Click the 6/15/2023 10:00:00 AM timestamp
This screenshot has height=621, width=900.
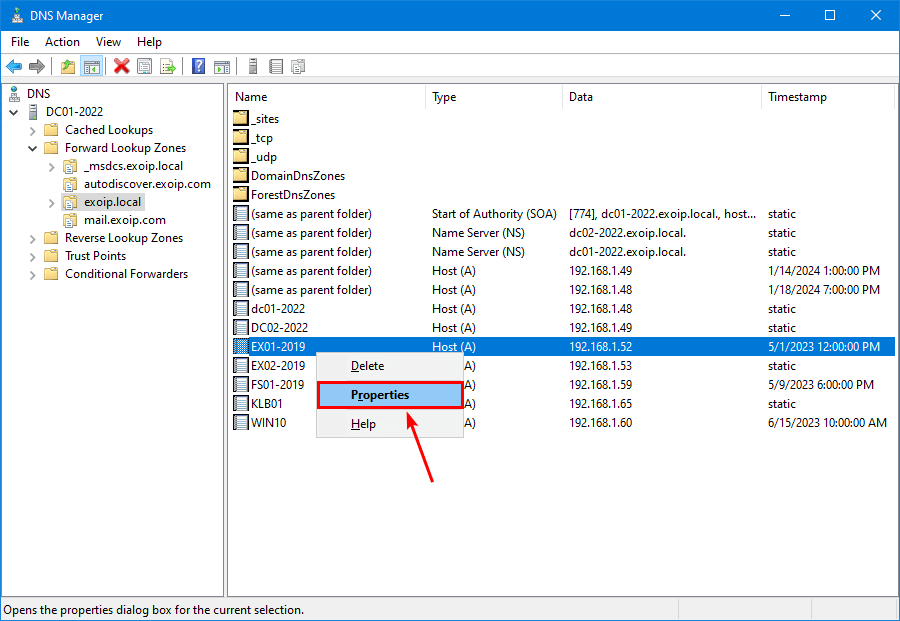point(827,422)
